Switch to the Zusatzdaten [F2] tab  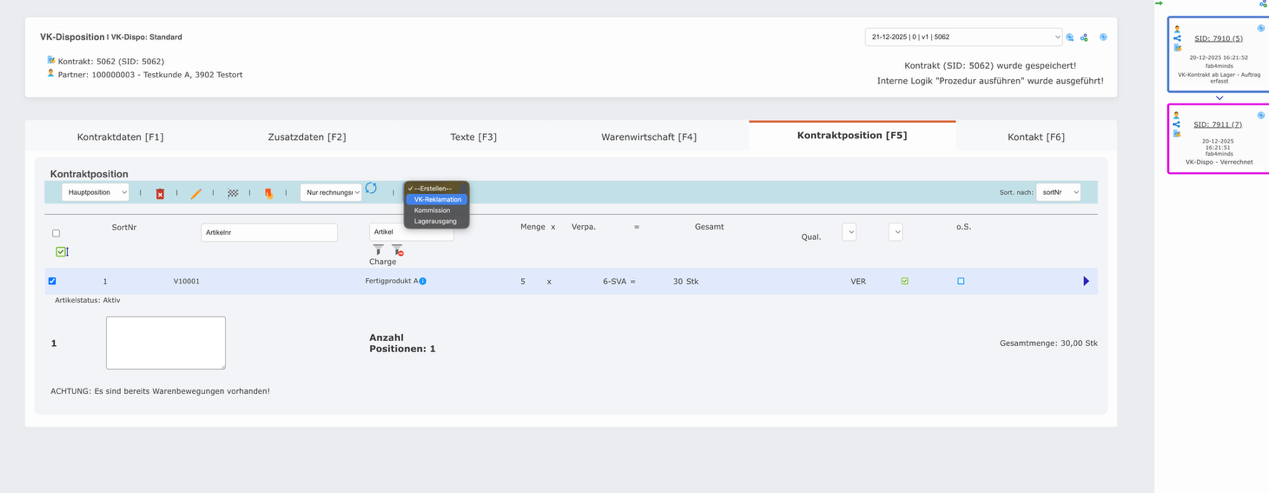point(307,137)
